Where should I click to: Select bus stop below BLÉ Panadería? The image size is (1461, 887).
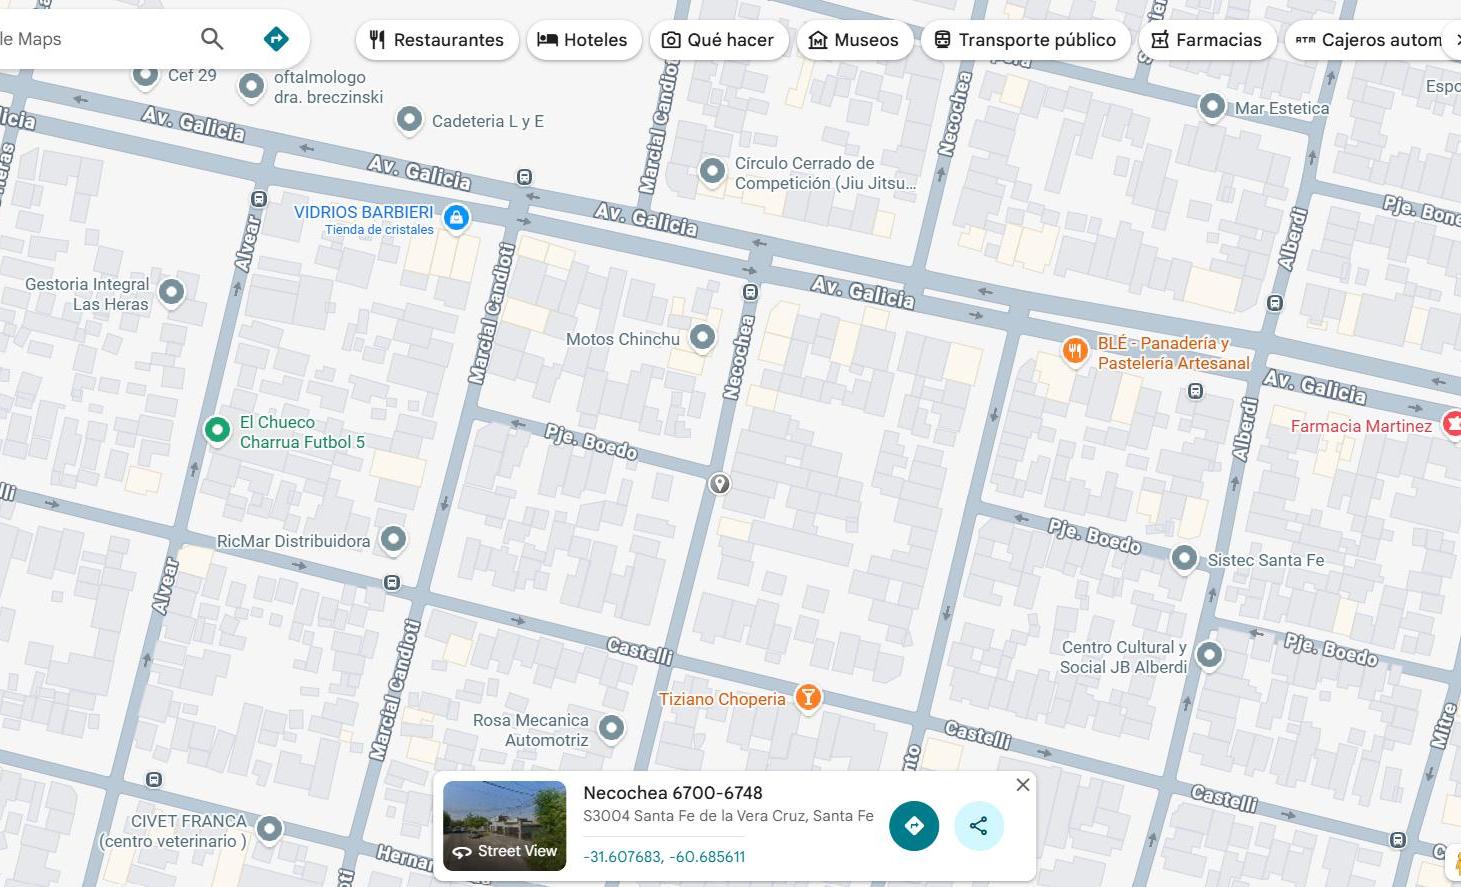(x=1195, y=391)
